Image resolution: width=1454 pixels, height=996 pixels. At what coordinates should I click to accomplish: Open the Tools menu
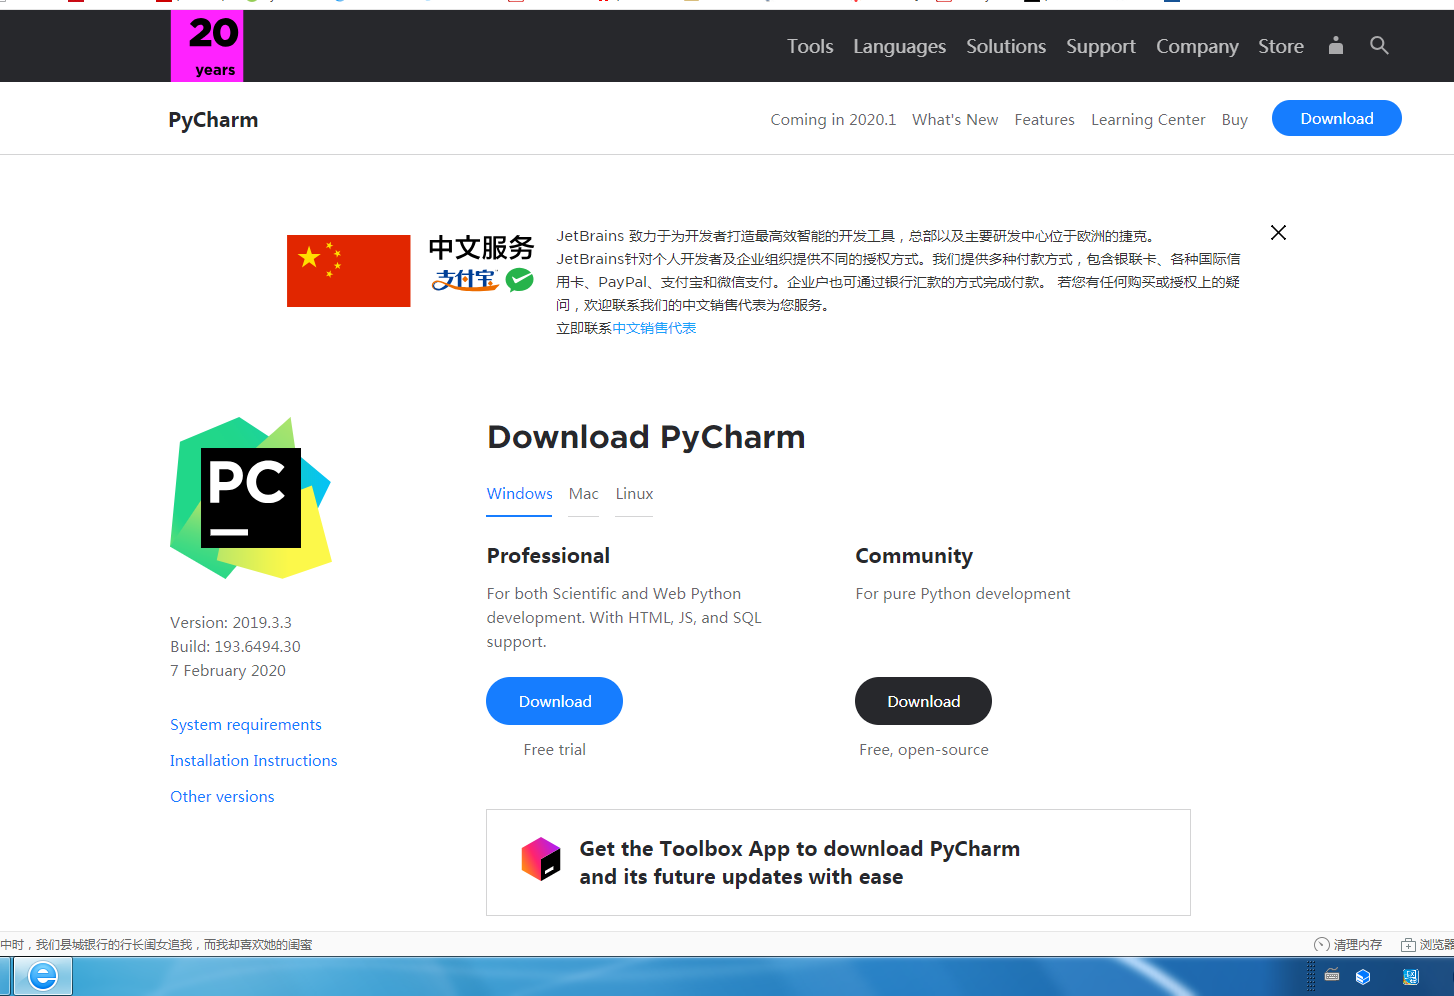click(x=810, y=46)
